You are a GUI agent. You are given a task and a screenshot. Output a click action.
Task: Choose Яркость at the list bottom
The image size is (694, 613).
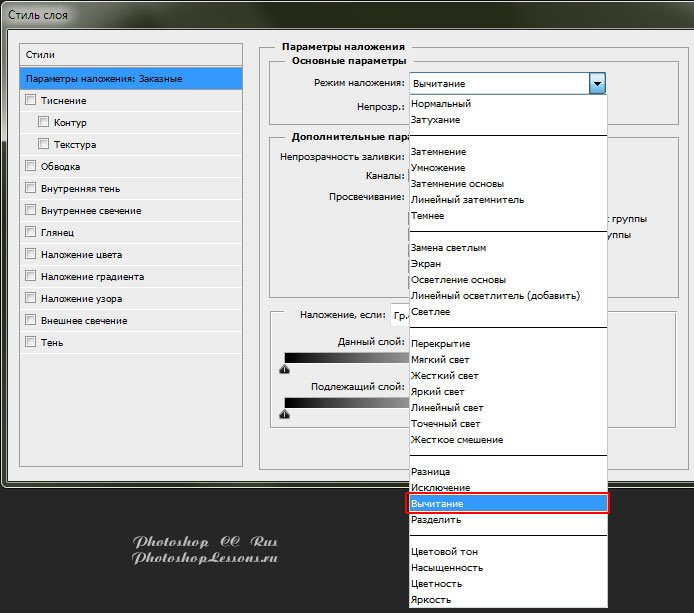point(431,600)
